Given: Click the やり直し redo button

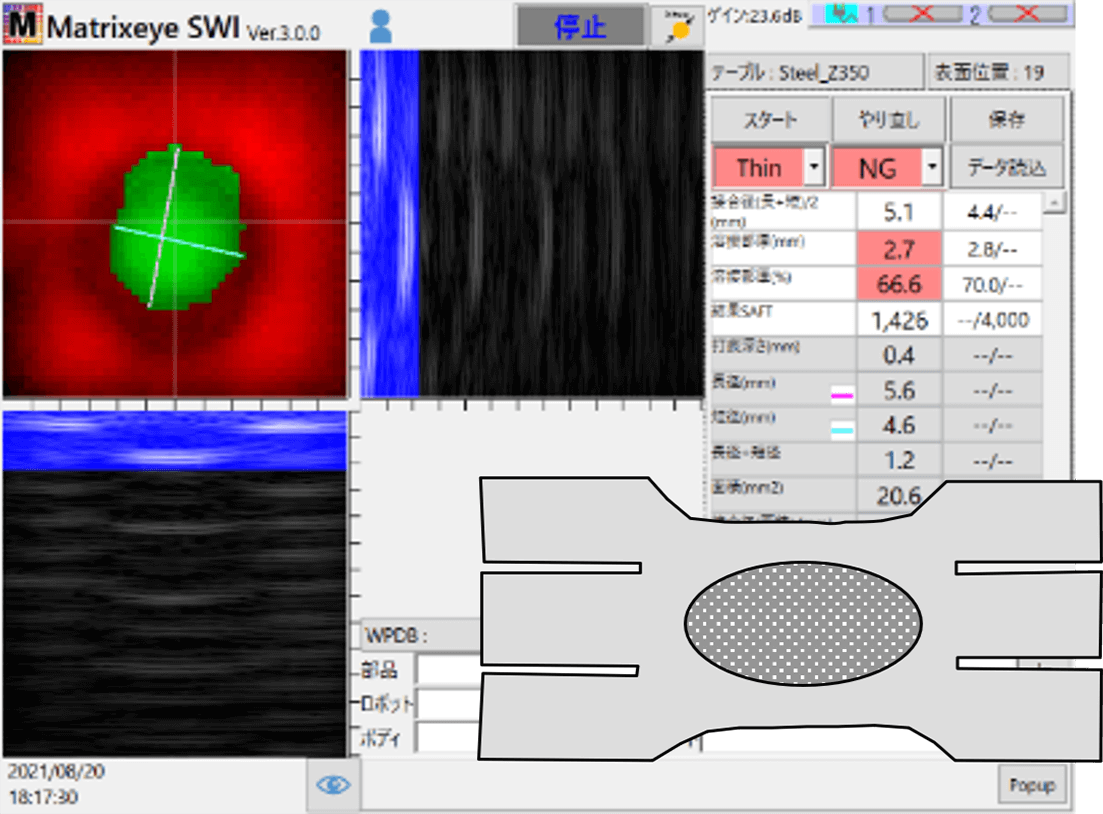Looking at the screenshot, I should 889,120.
